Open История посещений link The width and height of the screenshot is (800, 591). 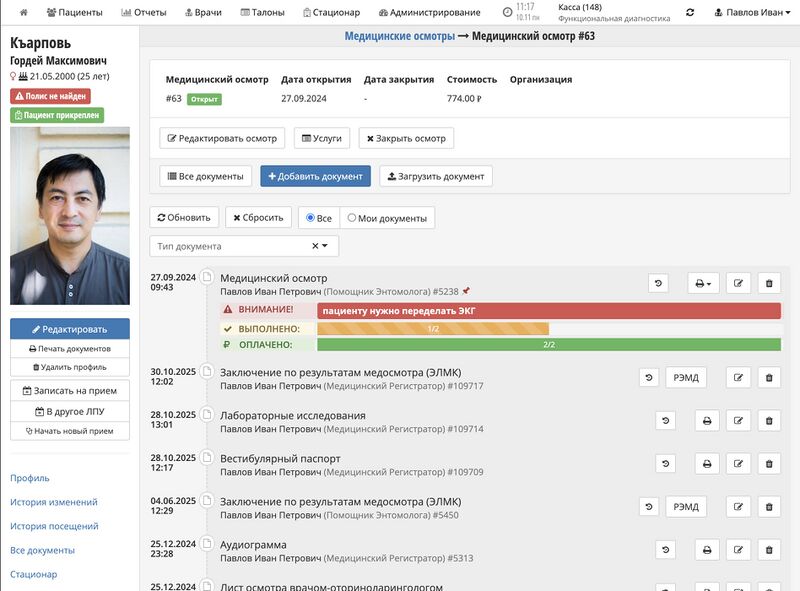pos(54,526)
